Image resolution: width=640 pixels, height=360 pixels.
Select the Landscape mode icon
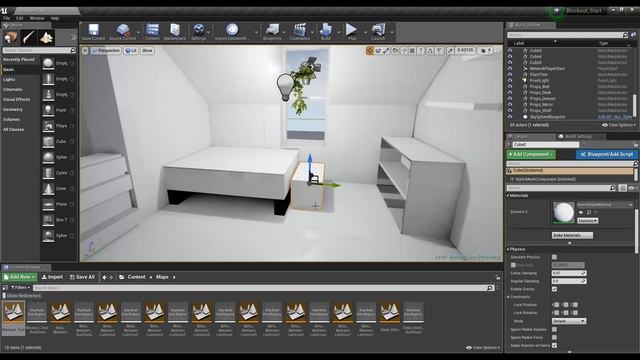[47, 38]
